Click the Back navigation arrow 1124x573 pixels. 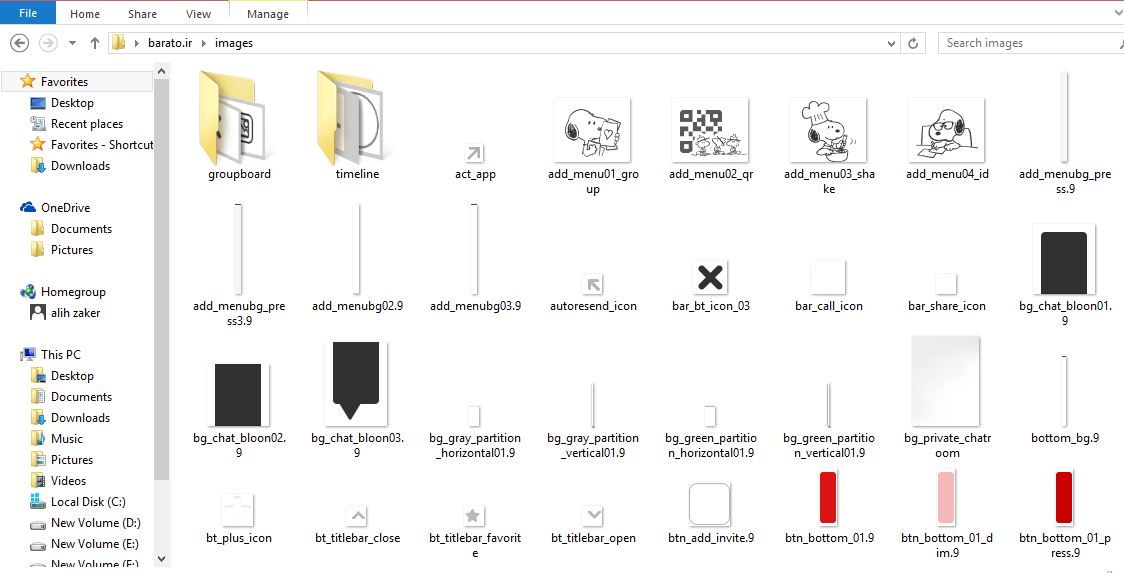pyautogui.click(x=19, y=43)
